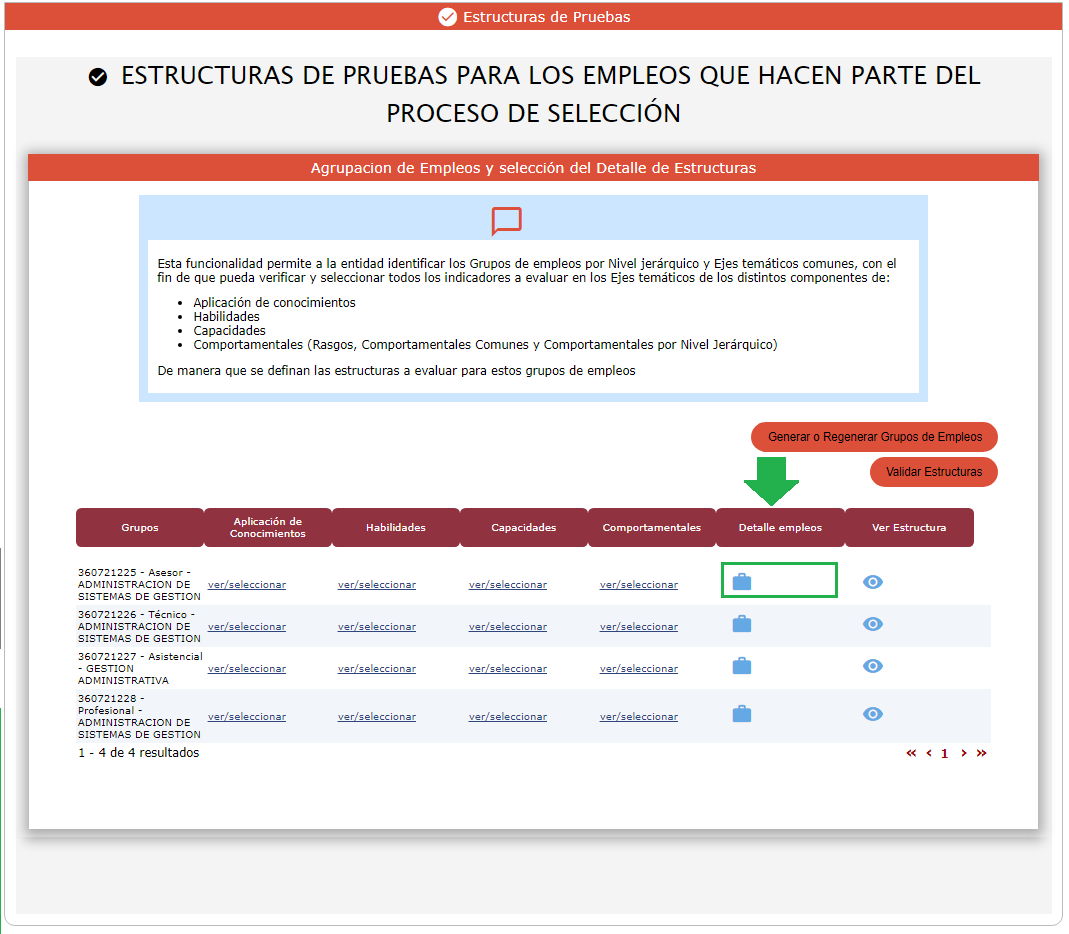
Task: Advance to next results page
Action: pos(963,754)
